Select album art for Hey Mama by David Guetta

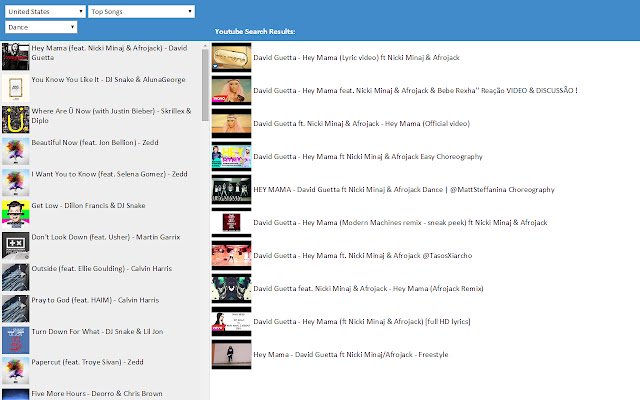coord(16,56)
